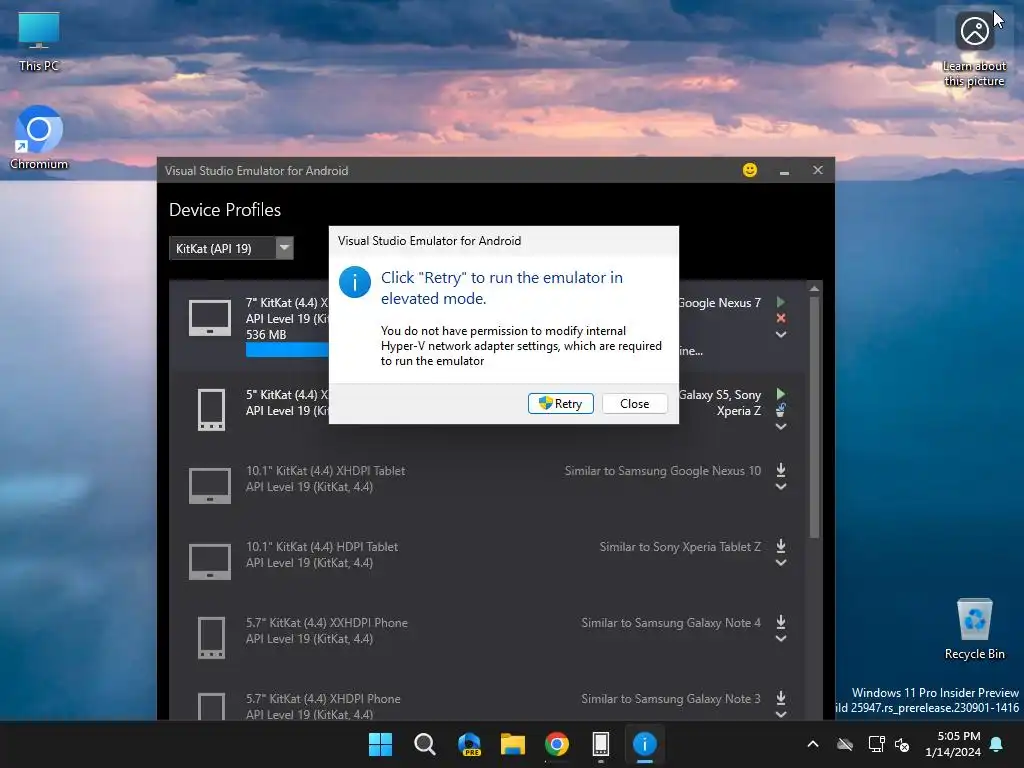Screen dimensions: 1024x768
Task: Select the 5.7" XXHDPI Phone device thumbnail
Action: [211, 637]
